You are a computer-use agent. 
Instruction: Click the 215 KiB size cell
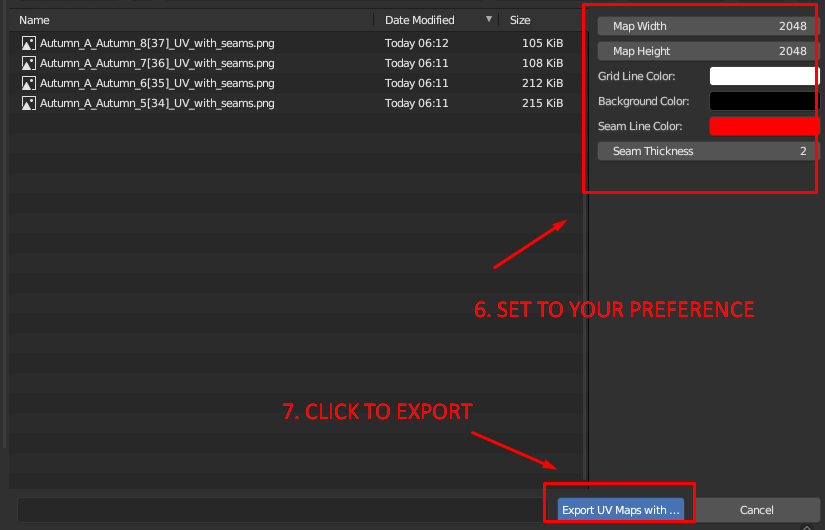pos(542,103)
